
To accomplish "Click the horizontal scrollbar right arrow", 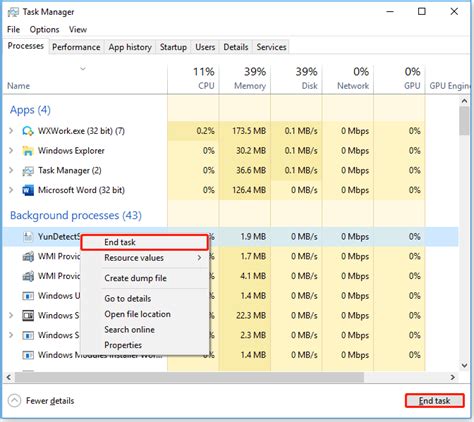I will coord(452,377).
